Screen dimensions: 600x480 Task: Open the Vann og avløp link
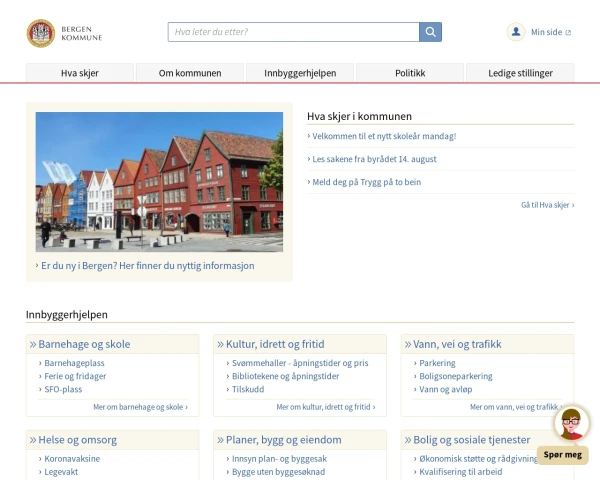446,389
